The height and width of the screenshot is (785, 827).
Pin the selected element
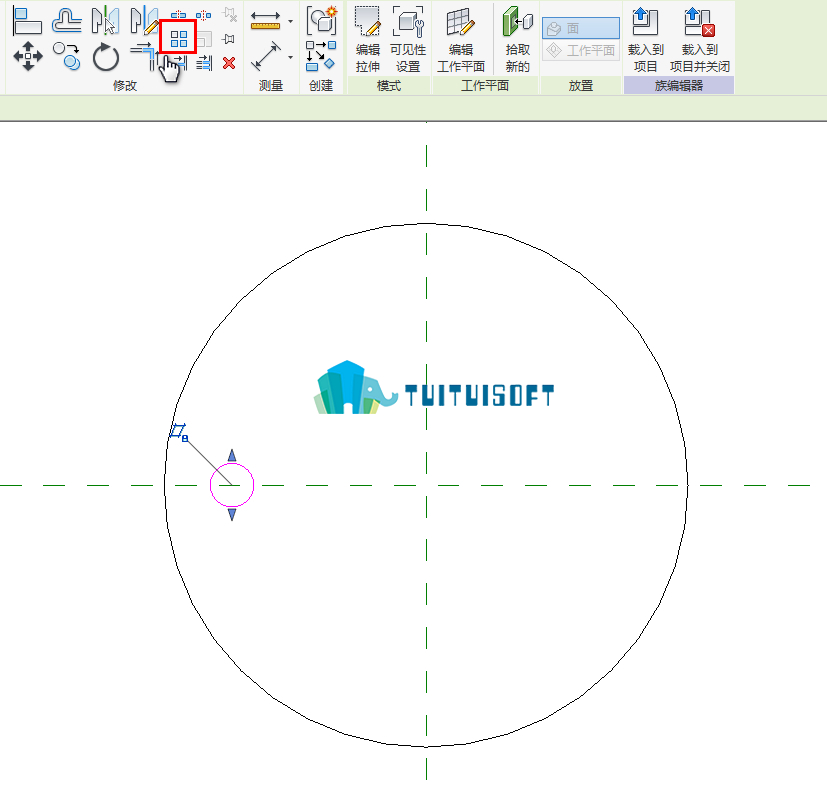coord(228,39)
